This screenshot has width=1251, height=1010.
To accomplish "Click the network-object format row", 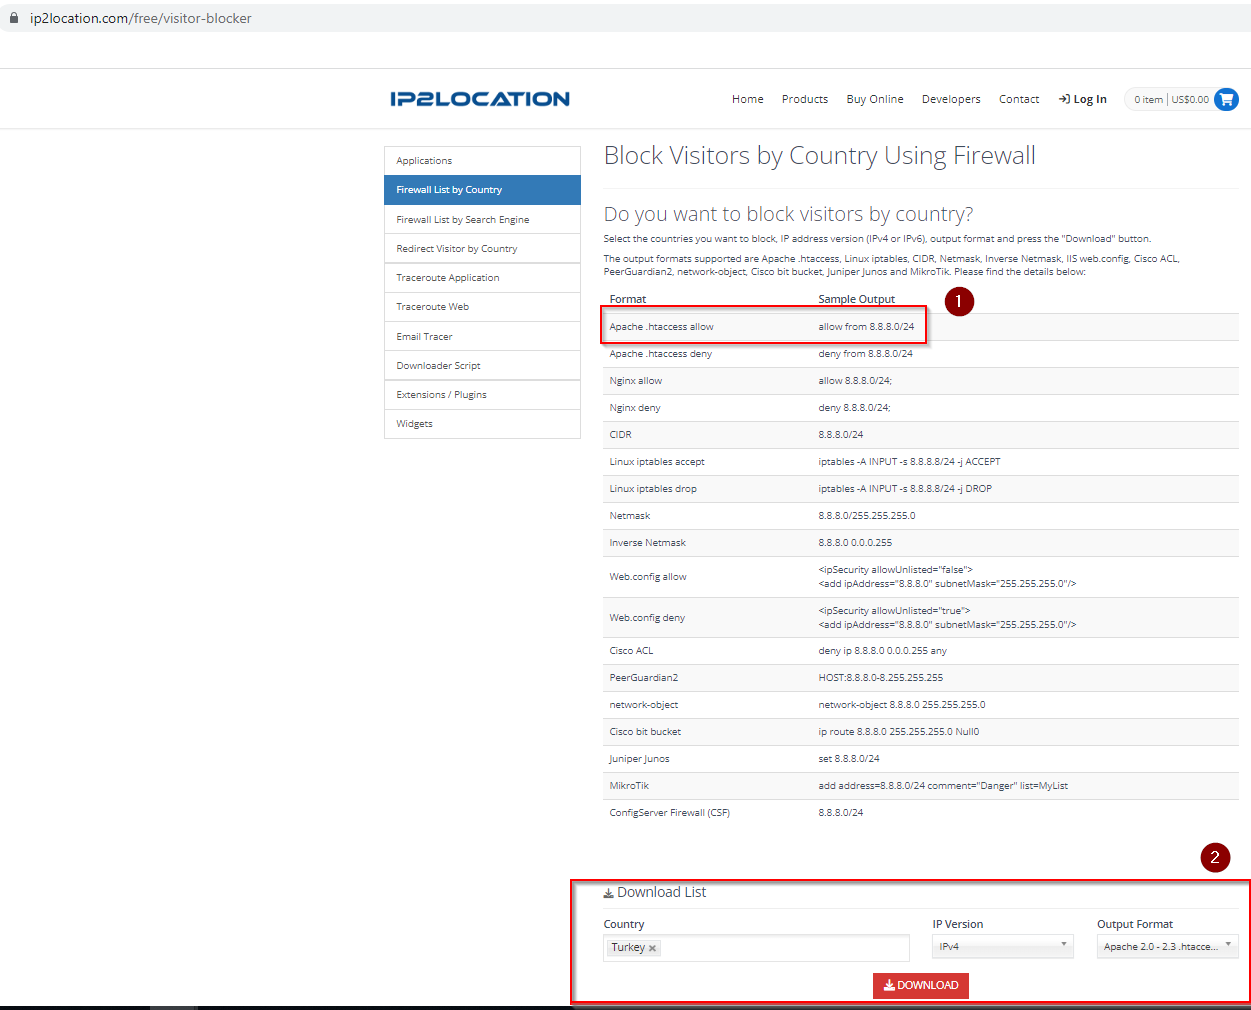I will click(x=921, y=705).
